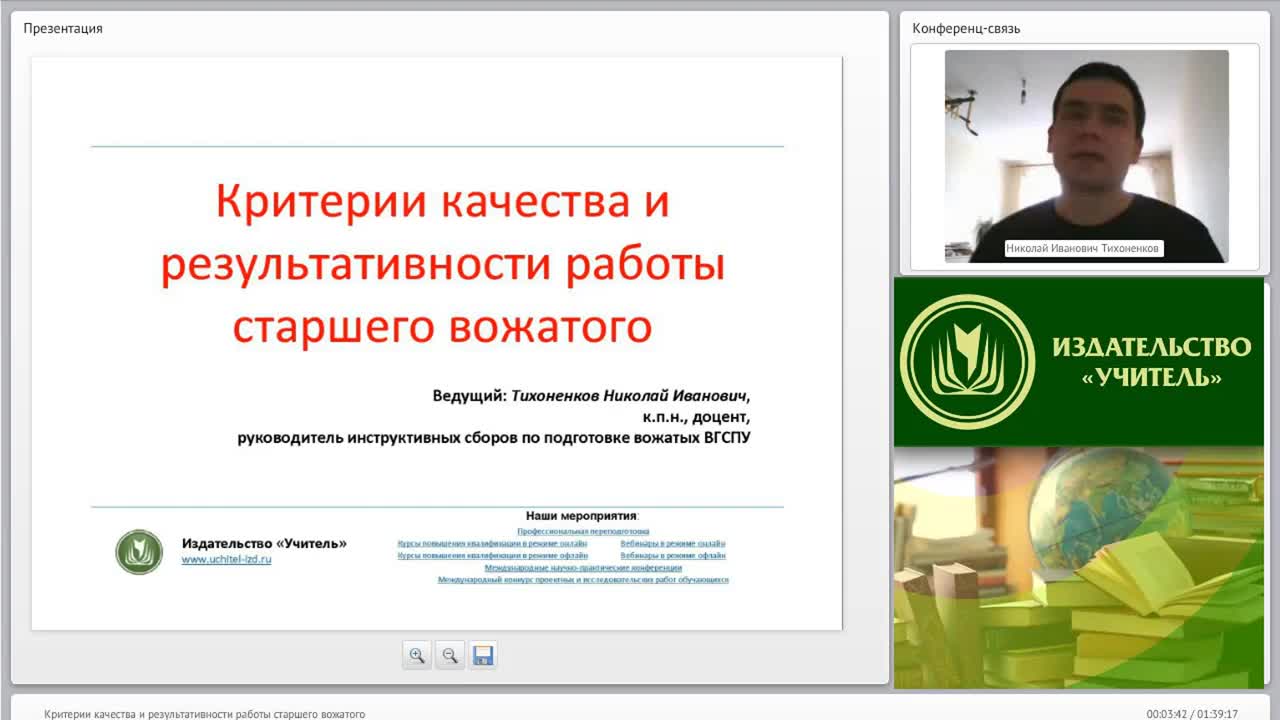1280x720 pixels.
Task: Click the Презентация panel title
Action: [x=63, y=28]
